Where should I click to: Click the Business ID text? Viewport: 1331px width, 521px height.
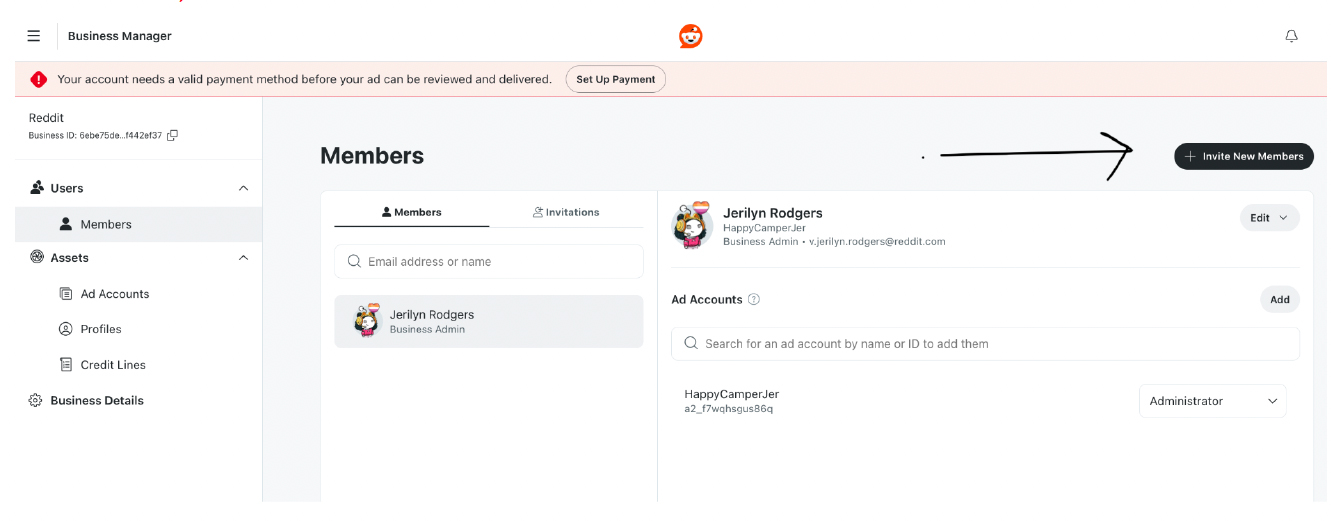95,135
